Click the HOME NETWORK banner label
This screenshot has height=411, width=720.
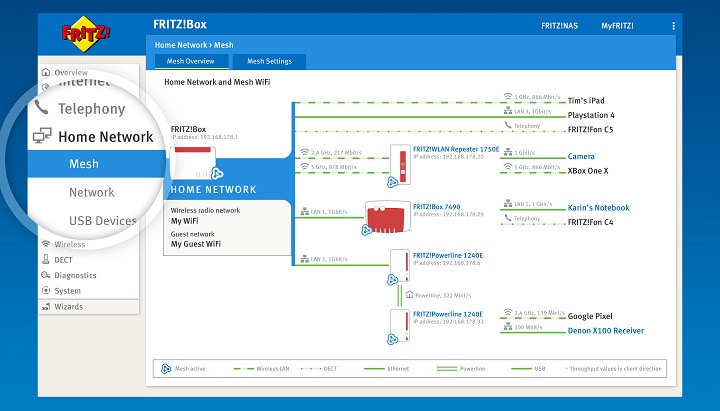pos(214,190)
